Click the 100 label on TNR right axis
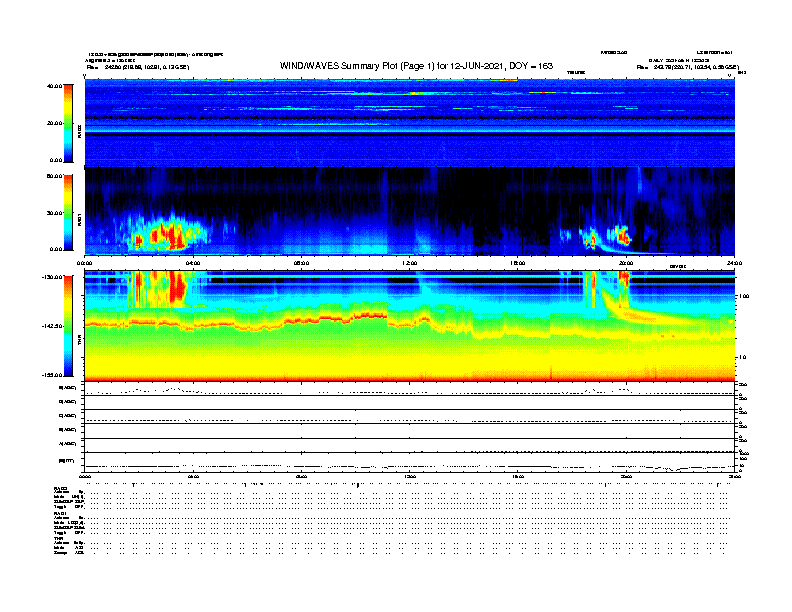This screenshot has width=792, height=612. click(x=744, y=296)
